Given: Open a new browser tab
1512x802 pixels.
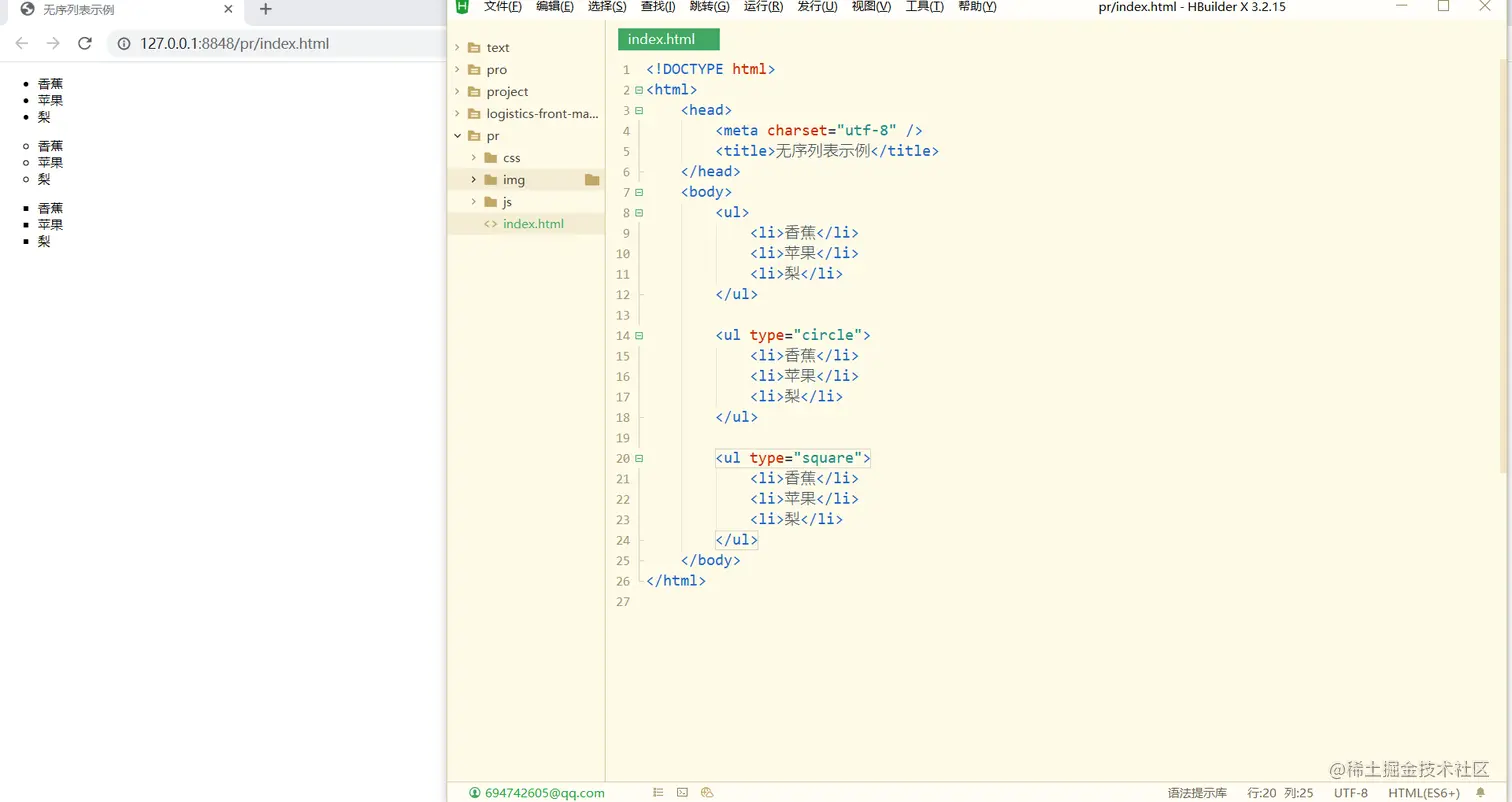Looking at the screenshot, I should click(265, 9).
